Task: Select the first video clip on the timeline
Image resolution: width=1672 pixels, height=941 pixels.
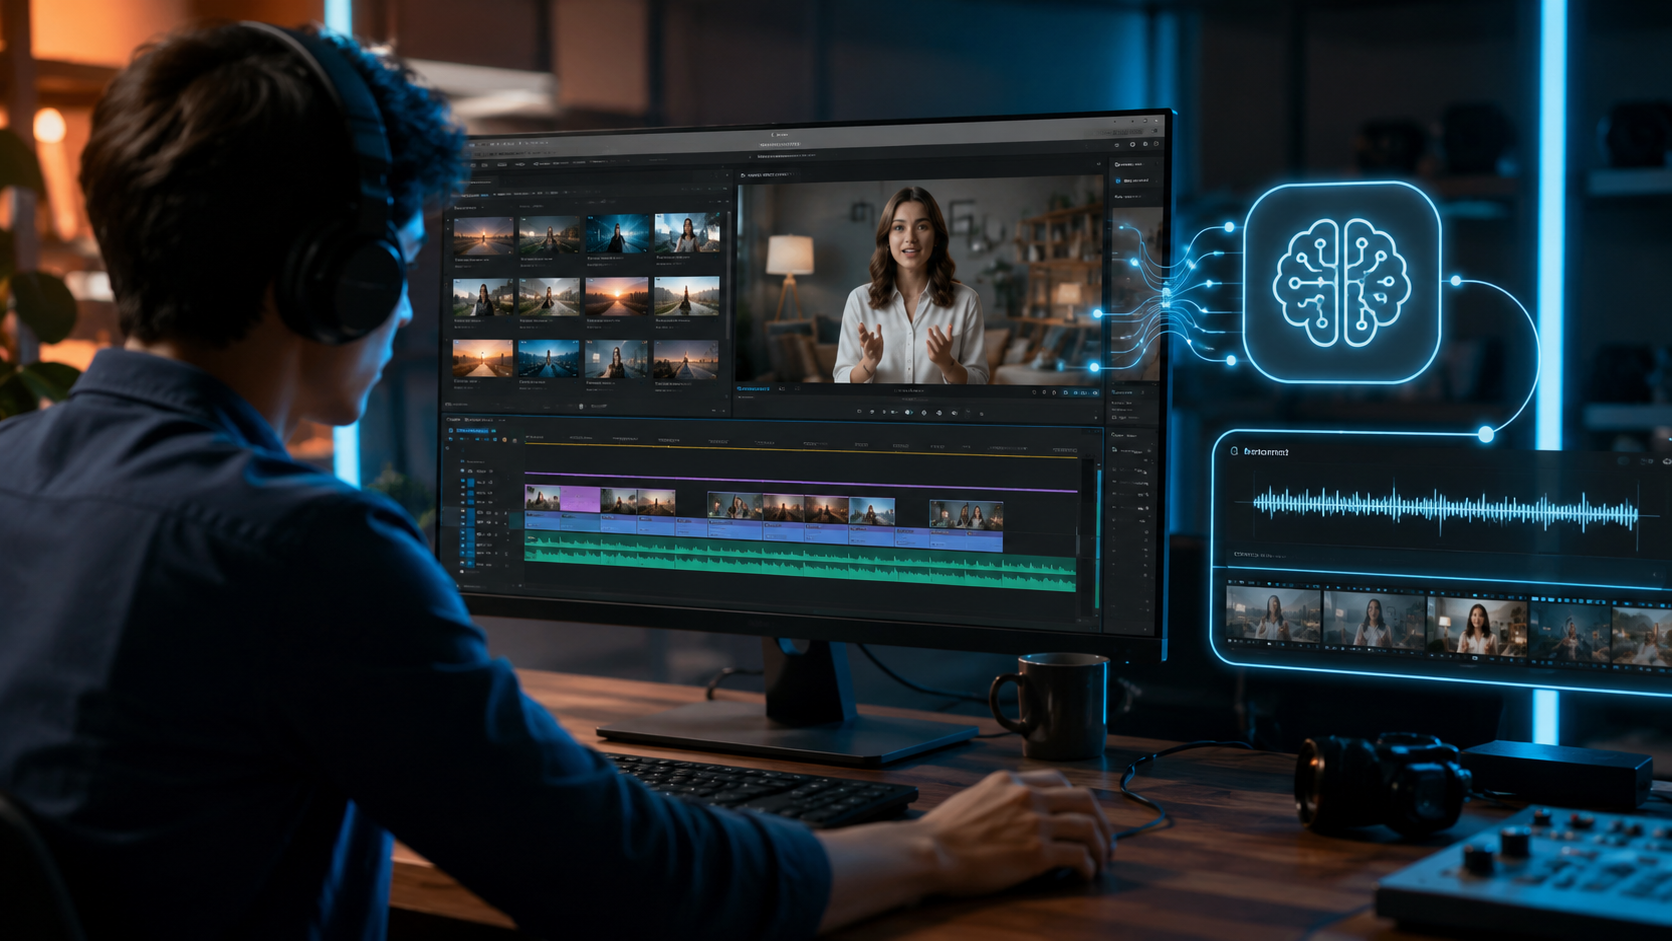Action: 542,499
